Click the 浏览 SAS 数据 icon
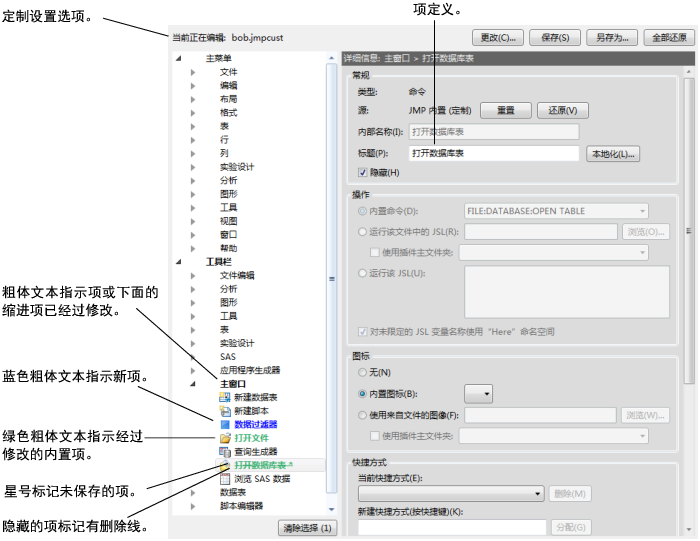Screen dimensions: 700x541 (225, 479)
